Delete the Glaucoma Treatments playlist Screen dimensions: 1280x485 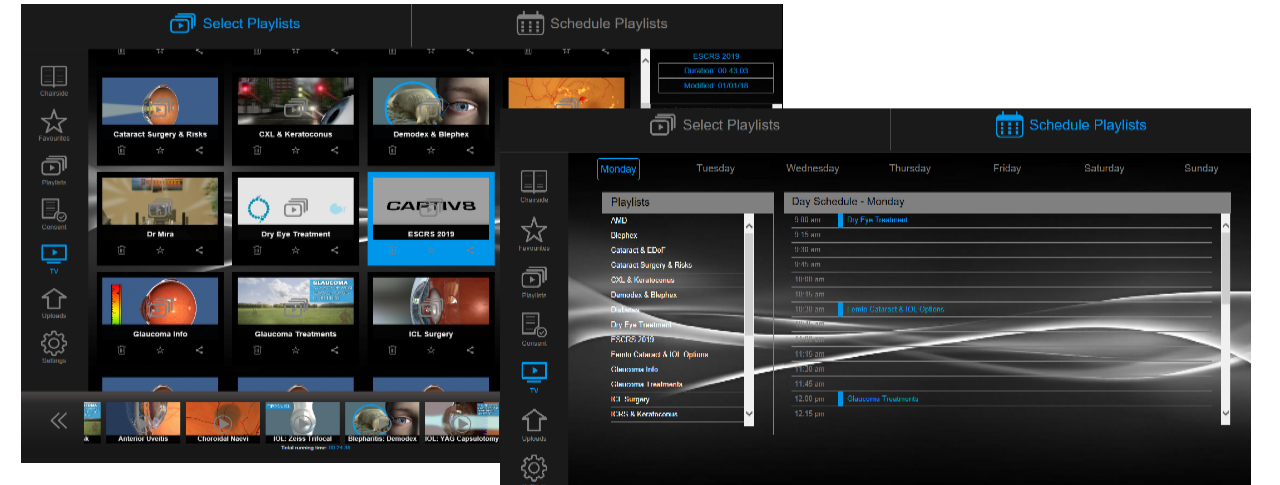257,350
